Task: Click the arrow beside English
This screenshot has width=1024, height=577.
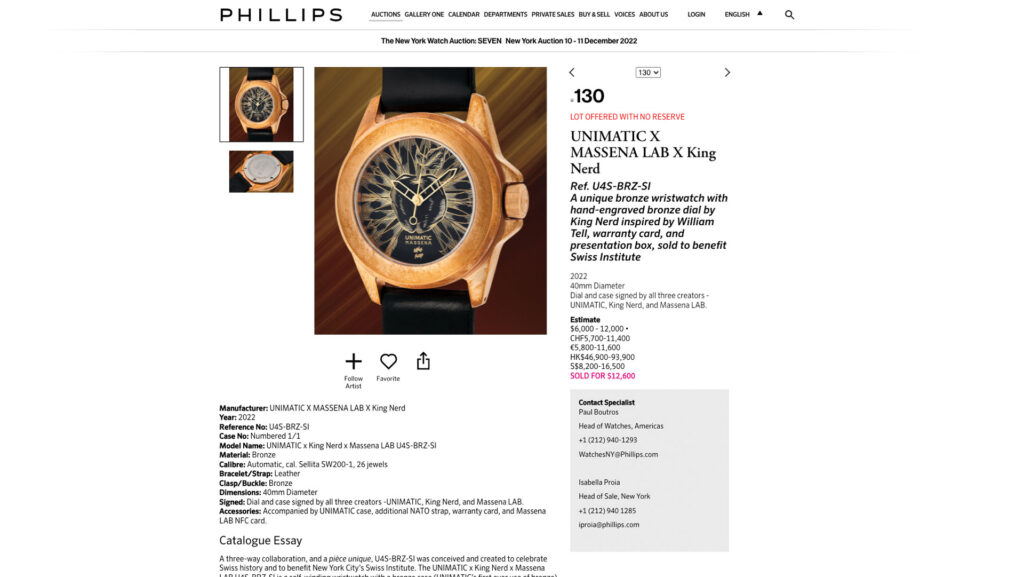Action: [x=760, y=13]
